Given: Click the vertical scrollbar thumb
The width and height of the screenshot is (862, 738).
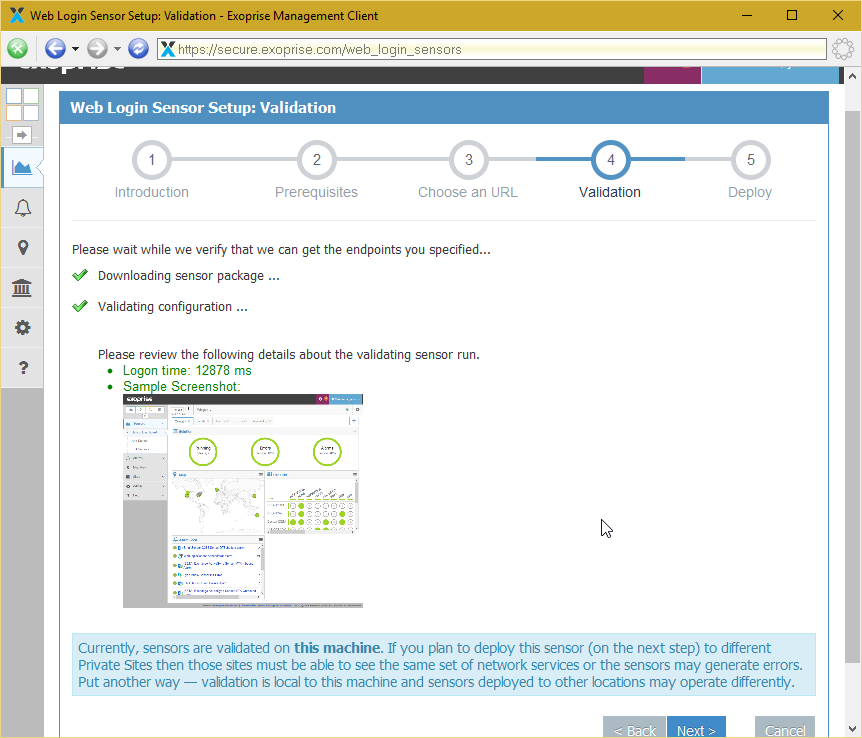Looking at the screenshot, I should (852, 385).
